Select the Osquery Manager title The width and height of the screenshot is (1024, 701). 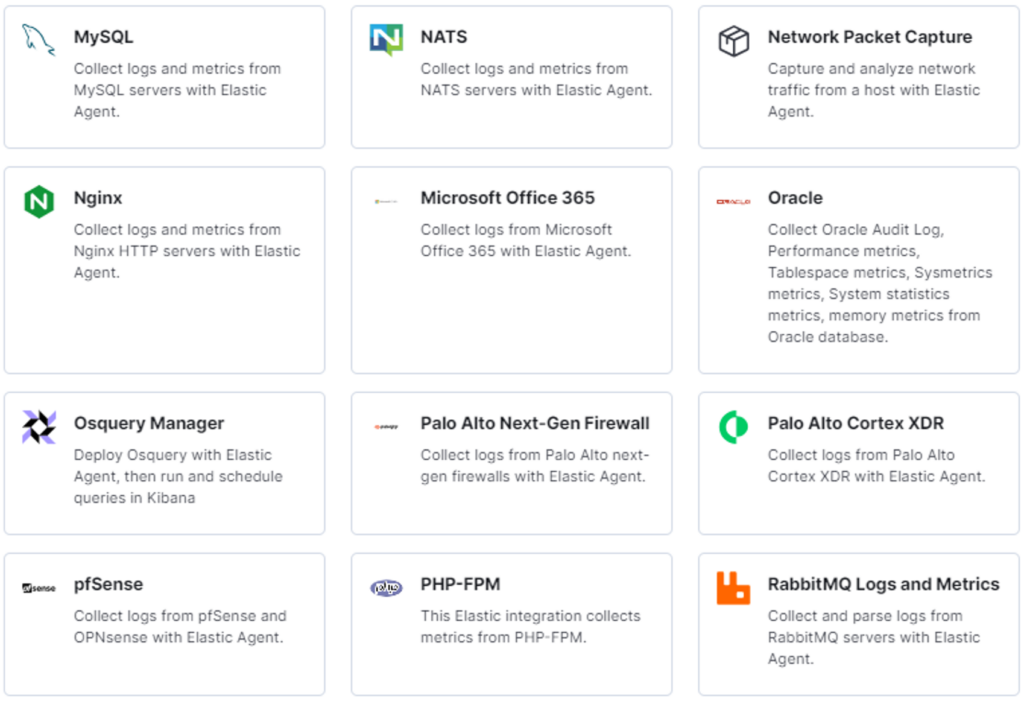[149, 423]
